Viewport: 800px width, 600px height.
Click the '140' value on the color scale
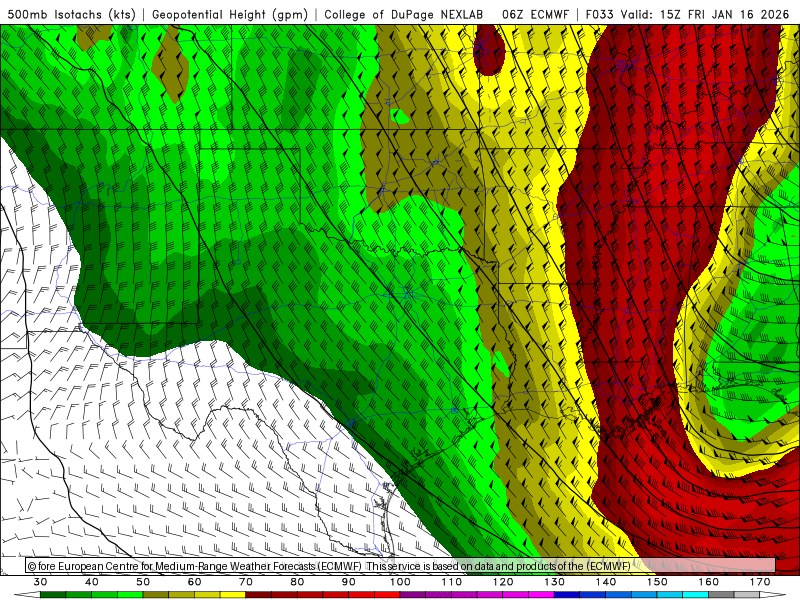tap(606, 582)
